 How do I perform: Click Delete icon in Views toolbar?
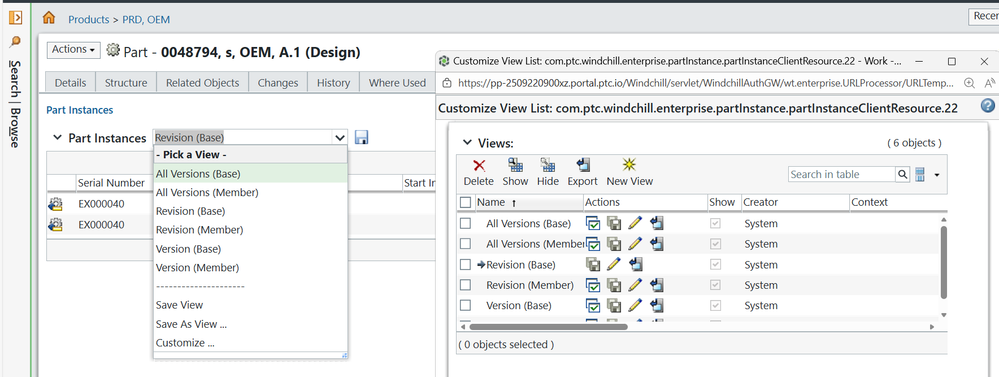click(x=479, y=166)
